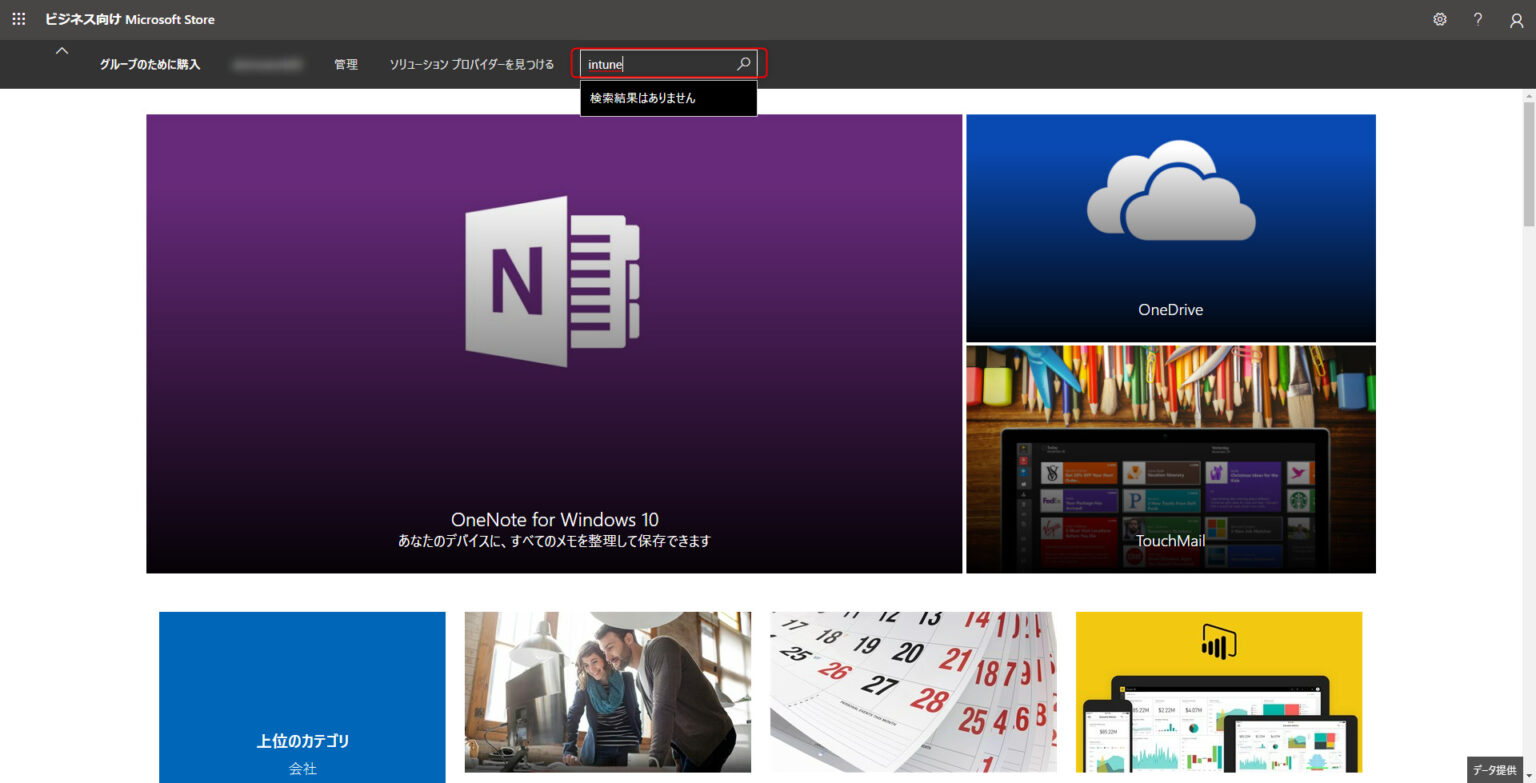Image resolution: width=1536 pixels, height=783 pixels.
Task: Open store settings via the gear icon
Action: (1440, 18)
